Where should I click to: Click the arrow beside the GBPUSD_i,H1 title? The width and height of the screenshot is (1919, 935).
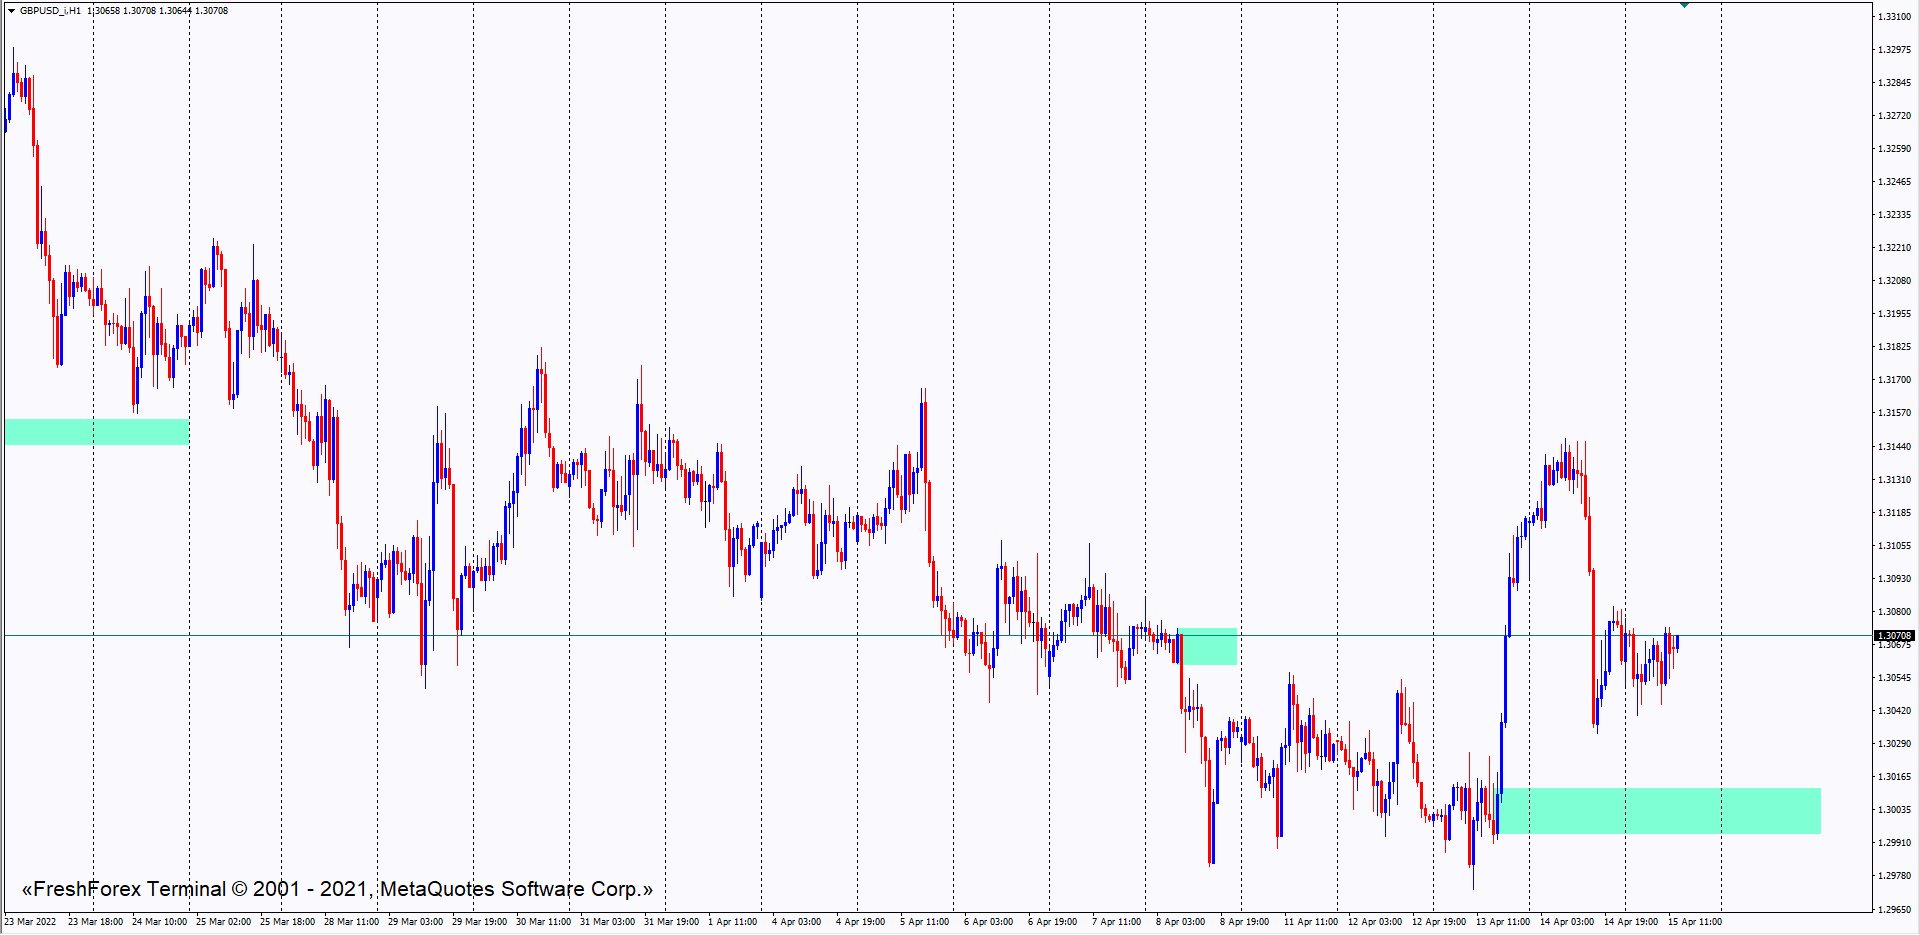pos(11,11)
